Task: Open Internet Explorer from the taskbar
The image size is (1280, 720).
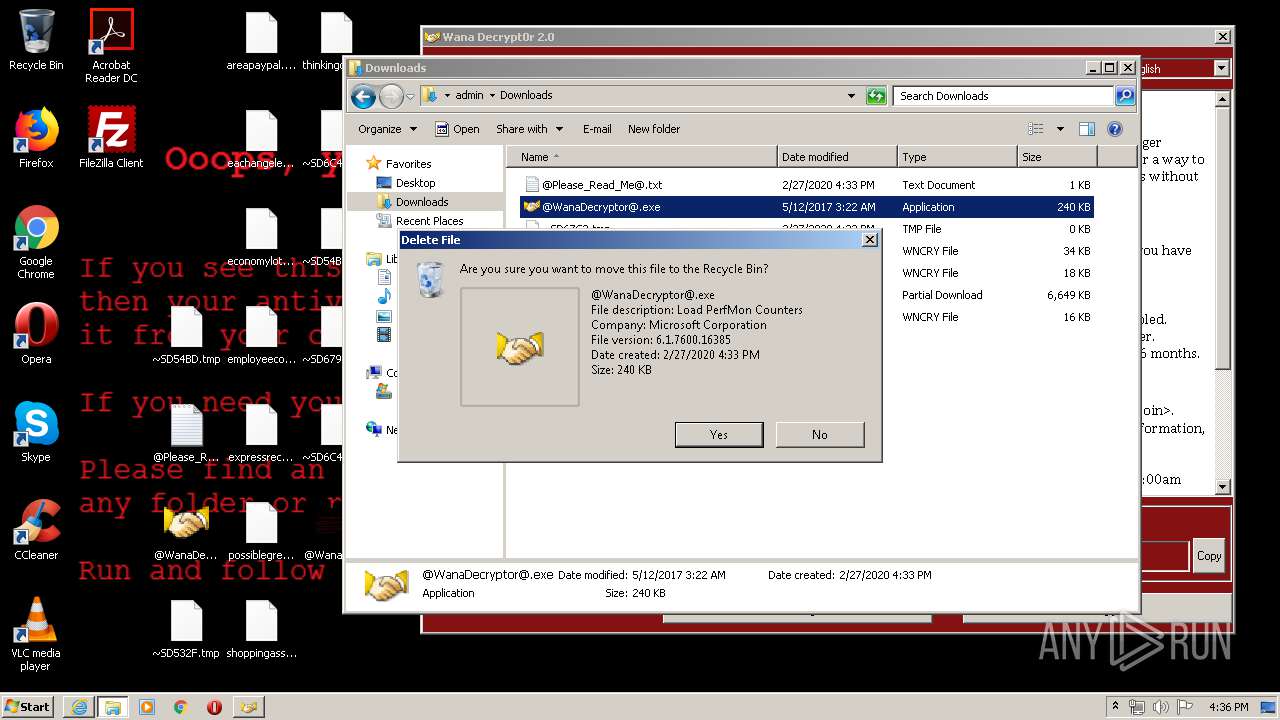Action: 79,707
